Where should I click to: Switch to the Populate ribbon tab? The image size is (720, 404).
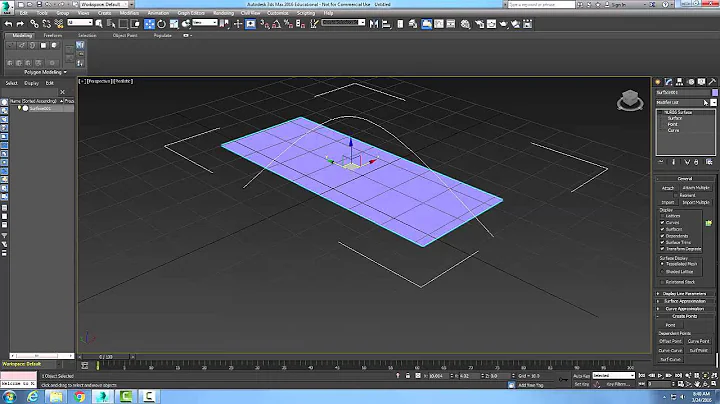click(x=163, y=35)
